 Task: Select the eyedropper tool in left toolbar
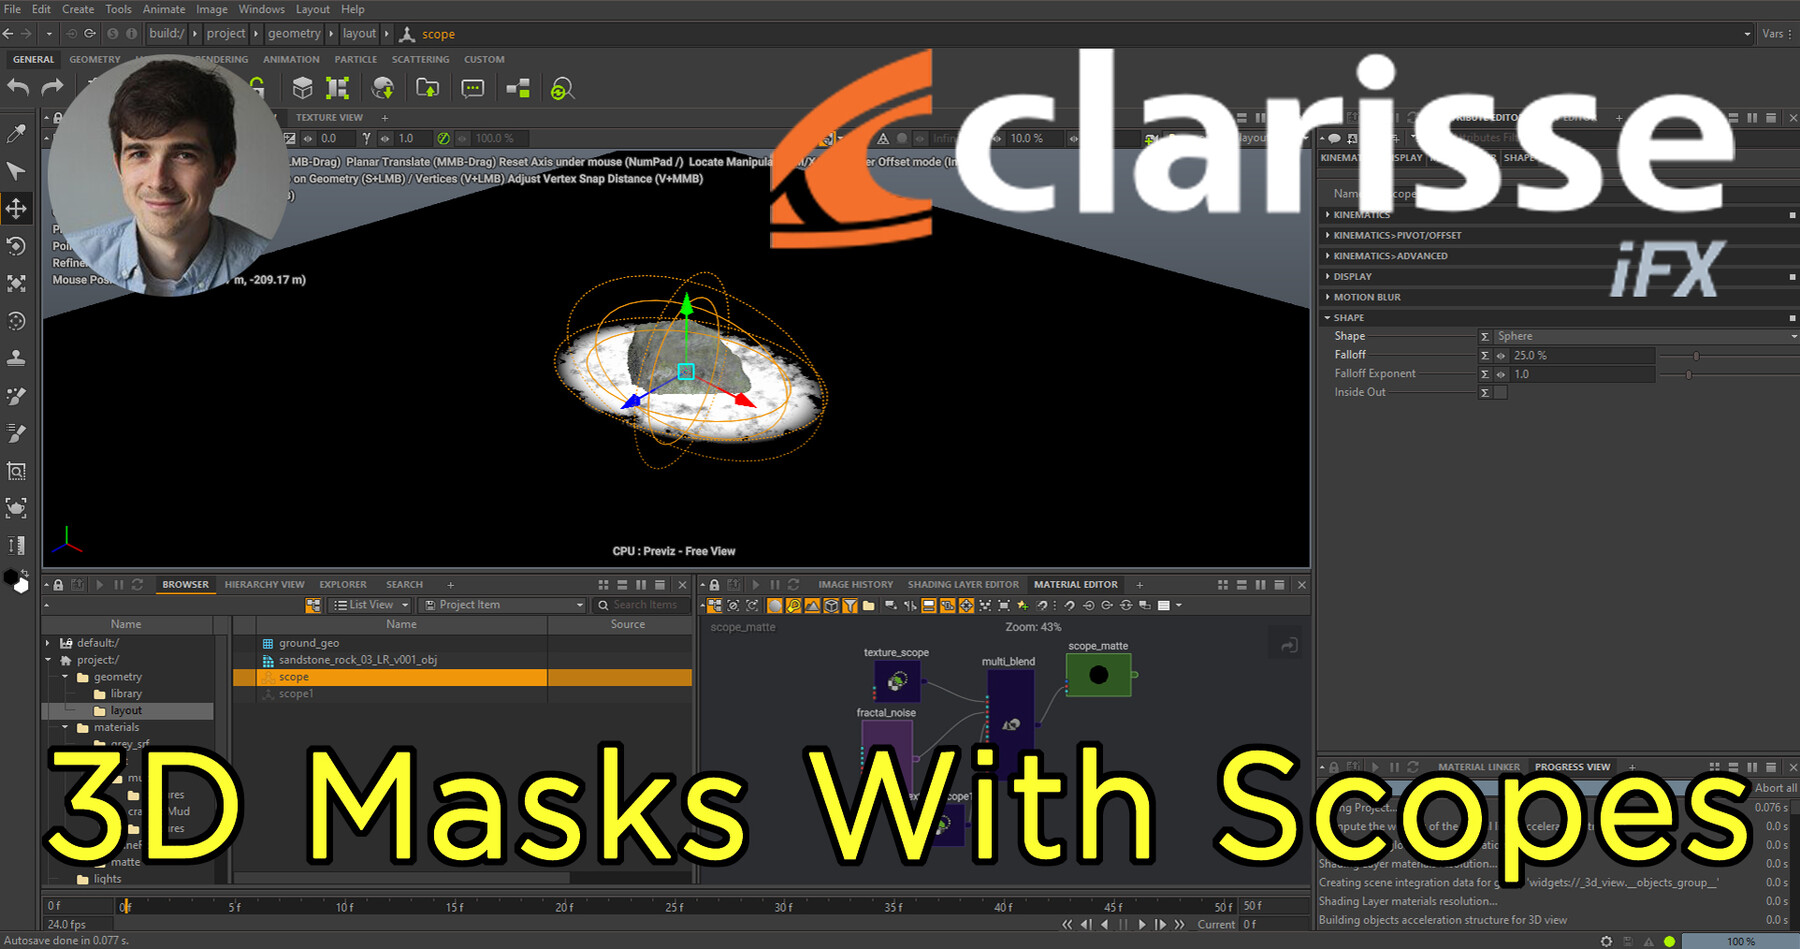pos(16,133)
